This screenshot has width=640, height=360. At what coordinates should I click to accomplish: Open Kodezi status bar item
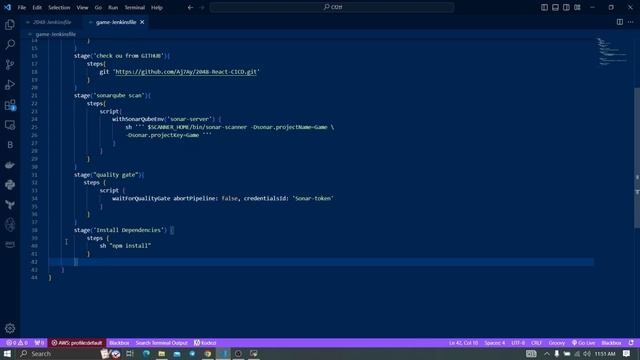[x=205, y=343]
